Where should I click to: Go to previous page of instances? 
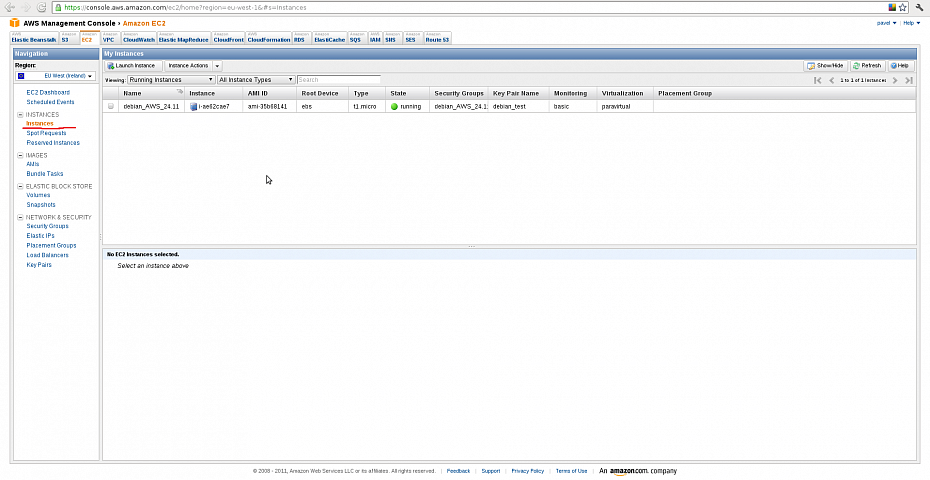click(832, 80)
